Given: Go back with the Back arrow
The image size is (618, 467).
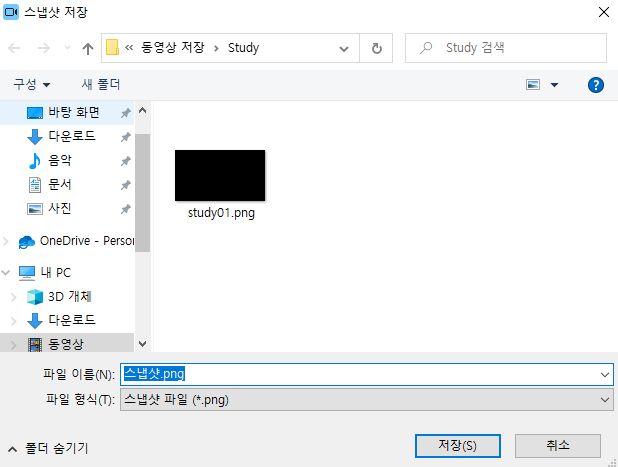Looking at the screenshot, I should 14,48.
